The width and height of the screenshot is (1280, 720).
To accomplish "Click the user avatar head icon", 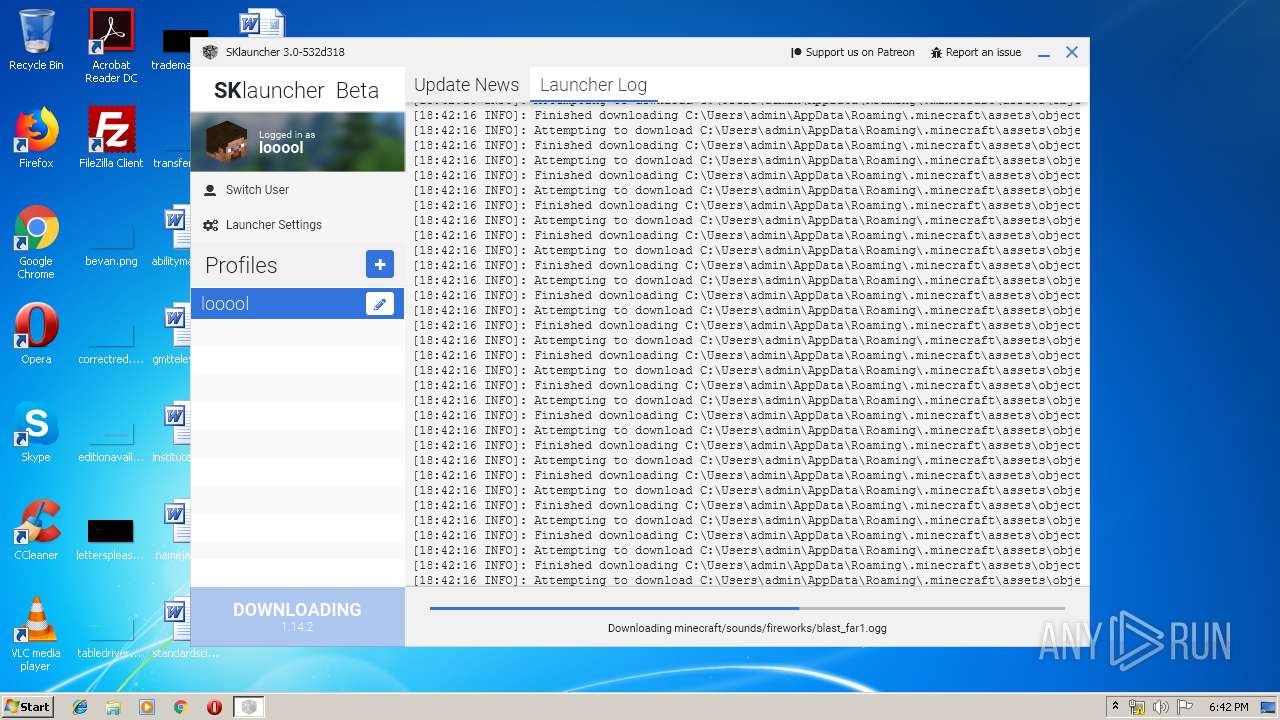I will [226, 142].
